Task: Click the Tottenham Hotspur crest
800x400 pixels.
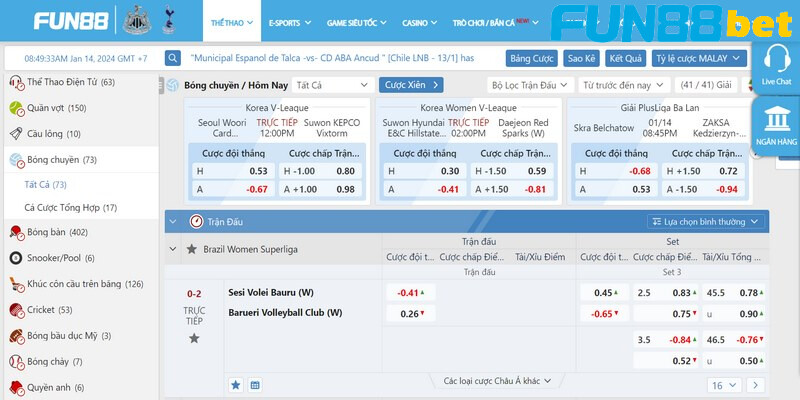Action: pyautogui.click(x=169, y=20)
